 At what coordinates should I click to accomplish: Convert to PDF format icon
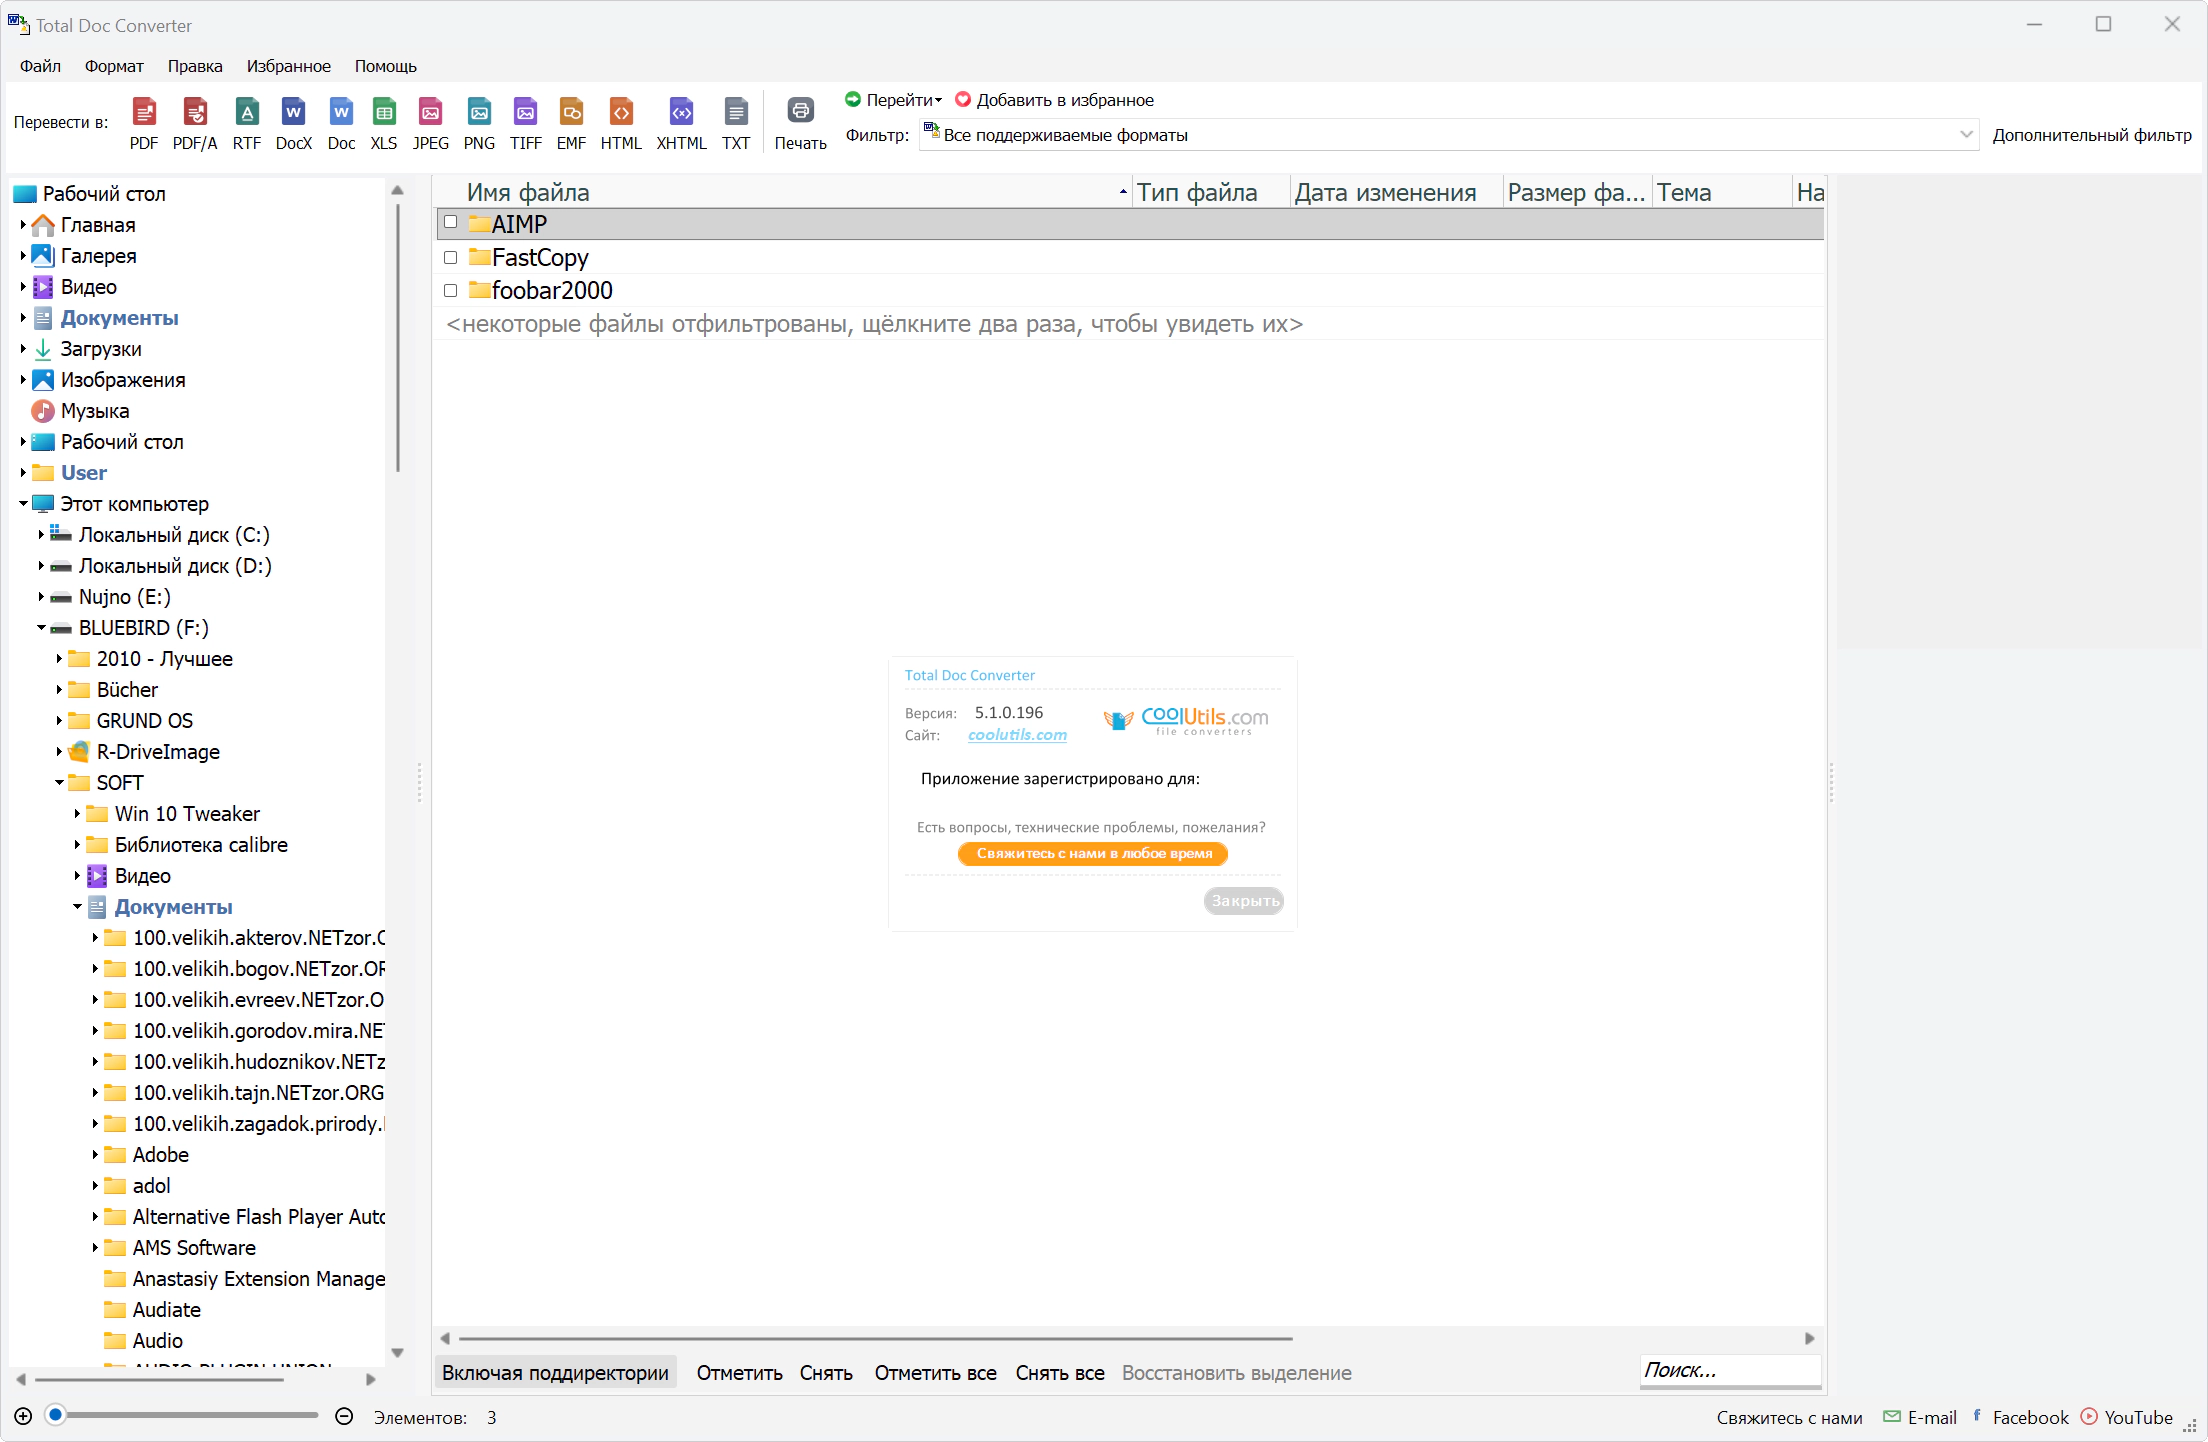coord(144,112)
